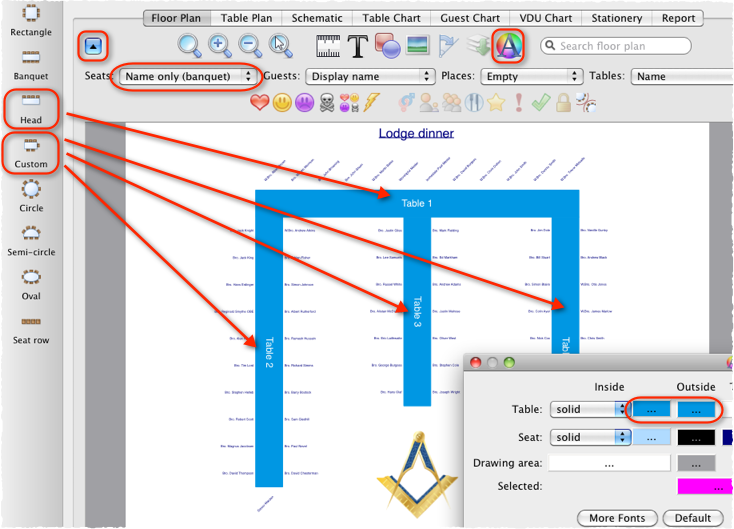Toggle the padlock locked icon

click(x=564, y=102)
